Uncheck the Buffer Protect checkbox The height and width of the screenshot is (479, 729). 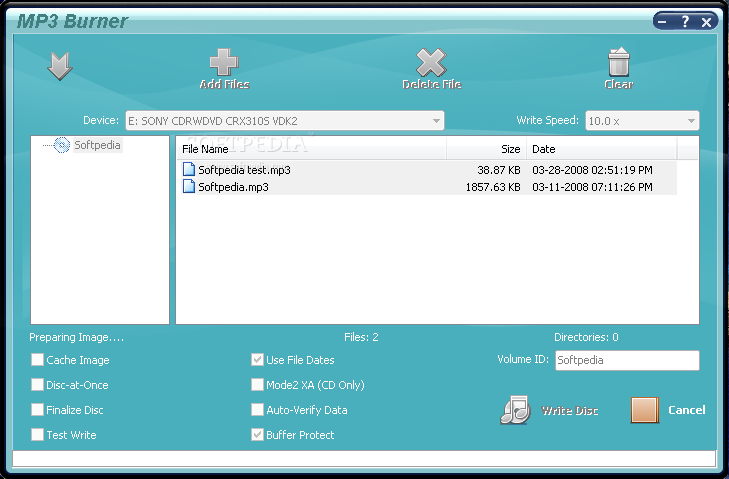257,435
